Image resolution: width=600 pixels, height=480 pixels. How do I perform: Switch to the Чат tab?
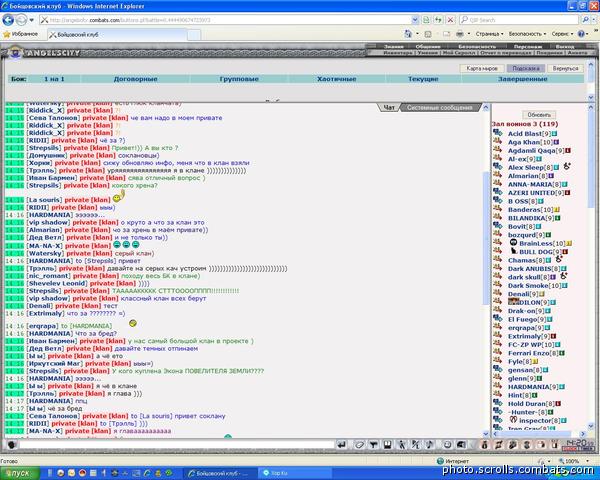(389, 108)
